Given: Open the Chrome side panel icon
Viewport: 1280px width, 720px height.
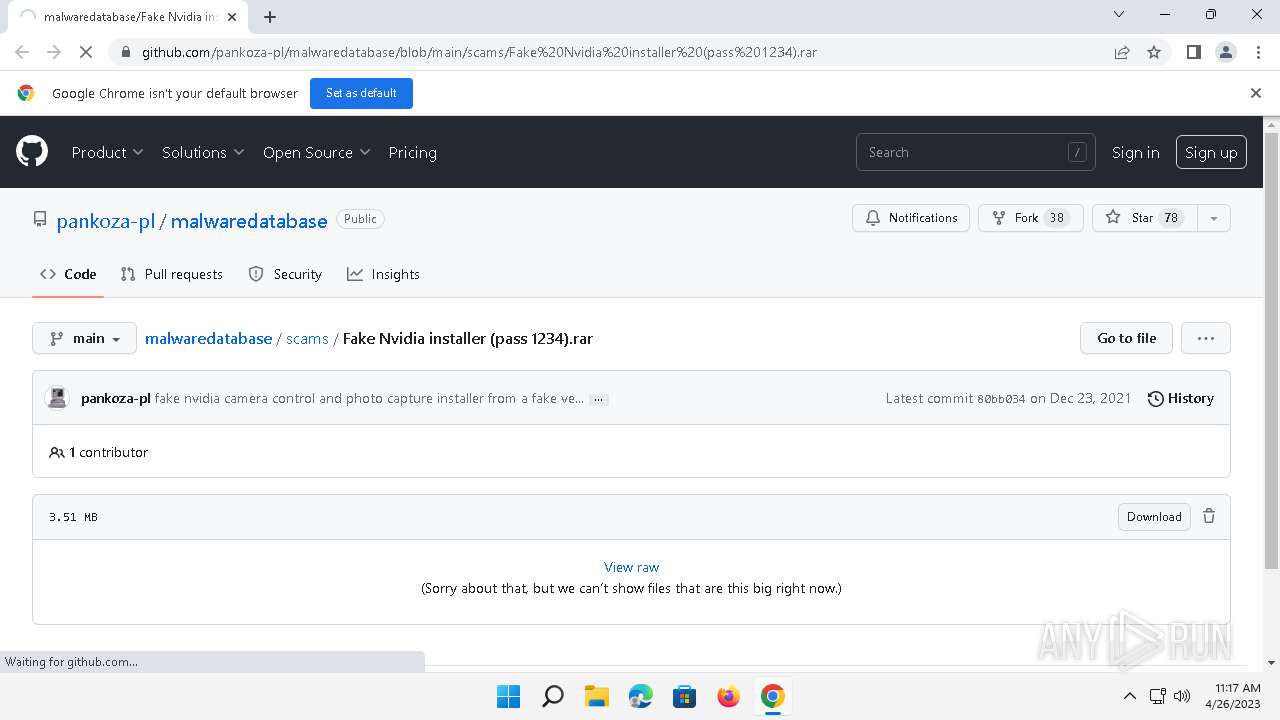Looking at the screenshot, I should (1193, 52).
